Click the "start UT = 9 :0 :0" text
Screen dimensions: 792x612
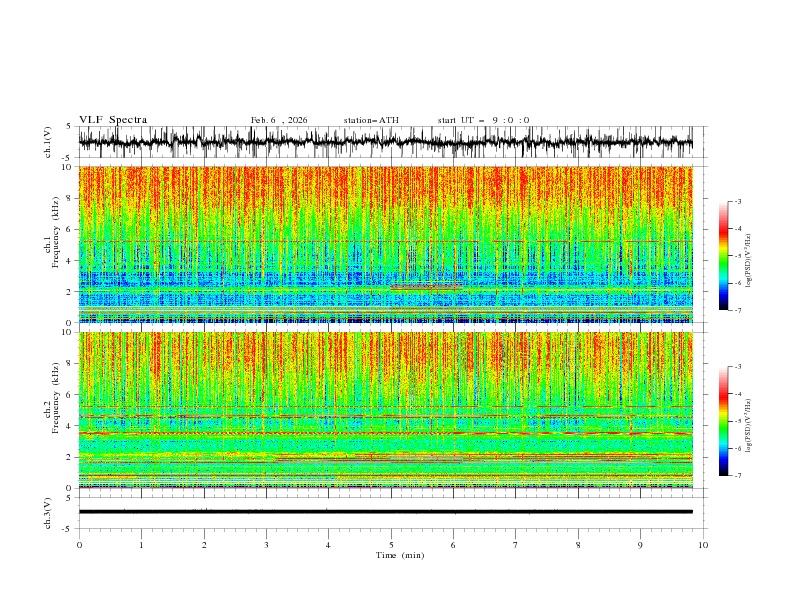(x=483, y=120)
